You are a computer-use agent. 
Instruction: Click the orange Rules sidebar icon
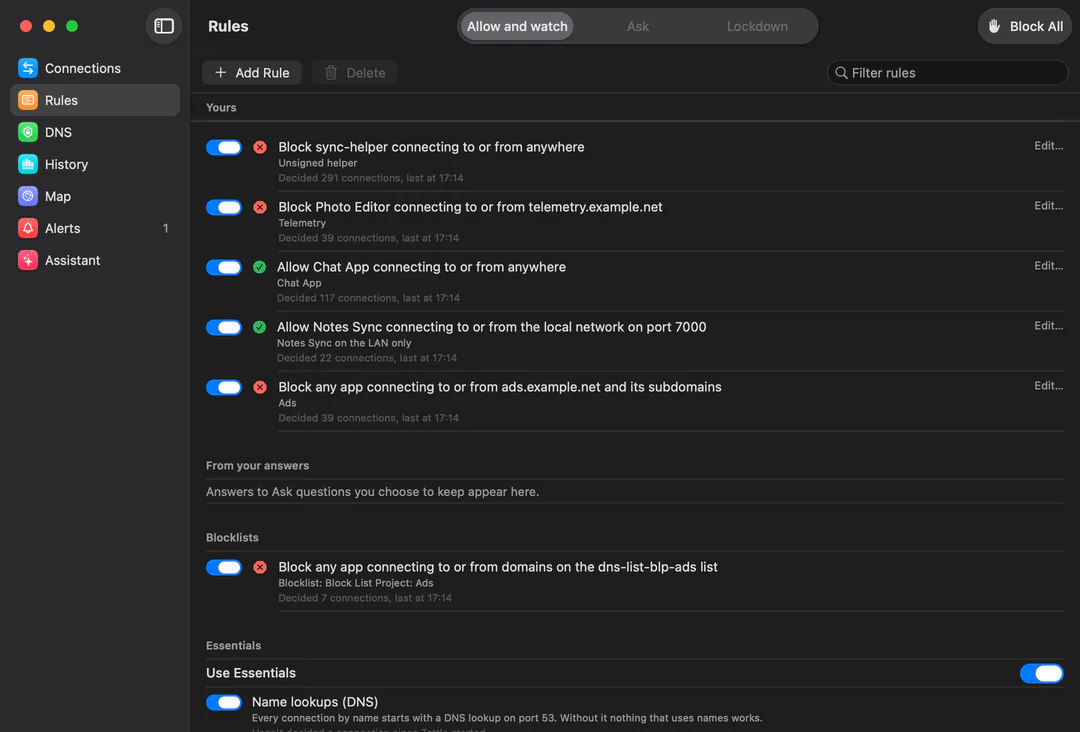pos(28,100)
